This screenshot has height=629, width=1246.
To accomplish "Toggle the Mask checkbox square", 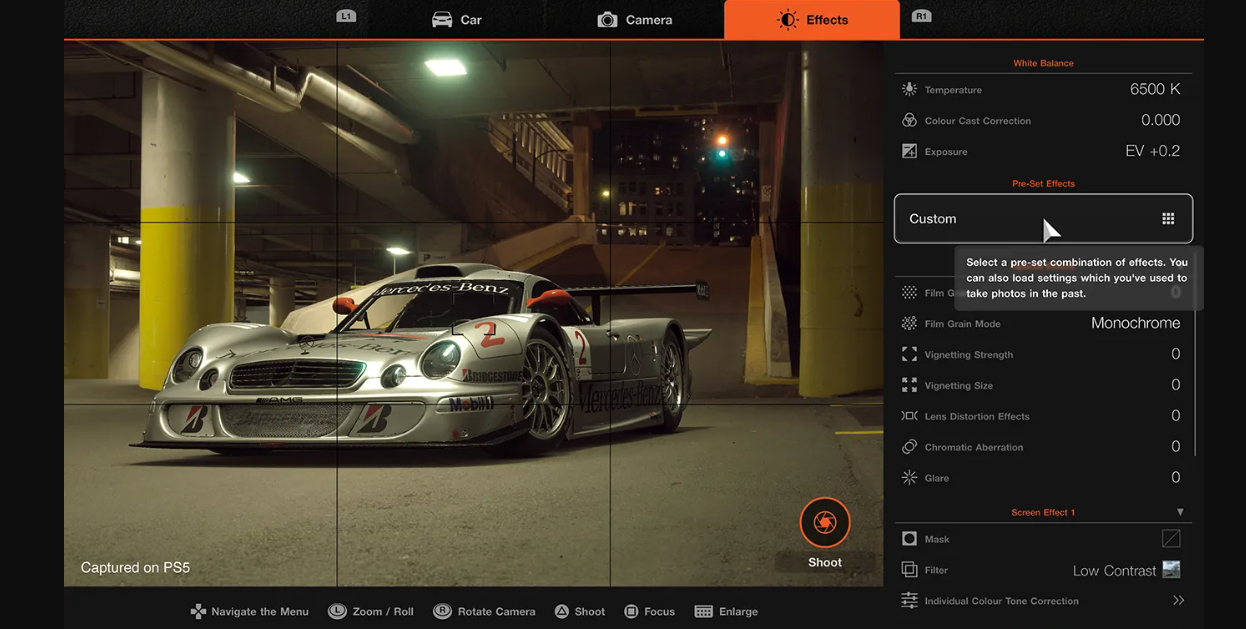I will (x=1171, y=539).
